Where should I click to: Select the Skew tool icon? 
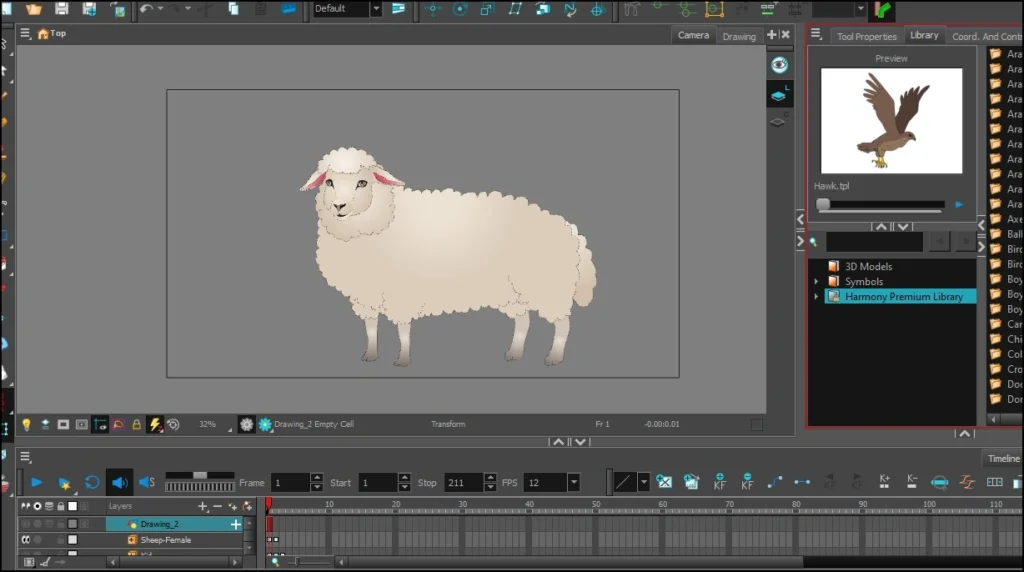[x=515, y=9]
